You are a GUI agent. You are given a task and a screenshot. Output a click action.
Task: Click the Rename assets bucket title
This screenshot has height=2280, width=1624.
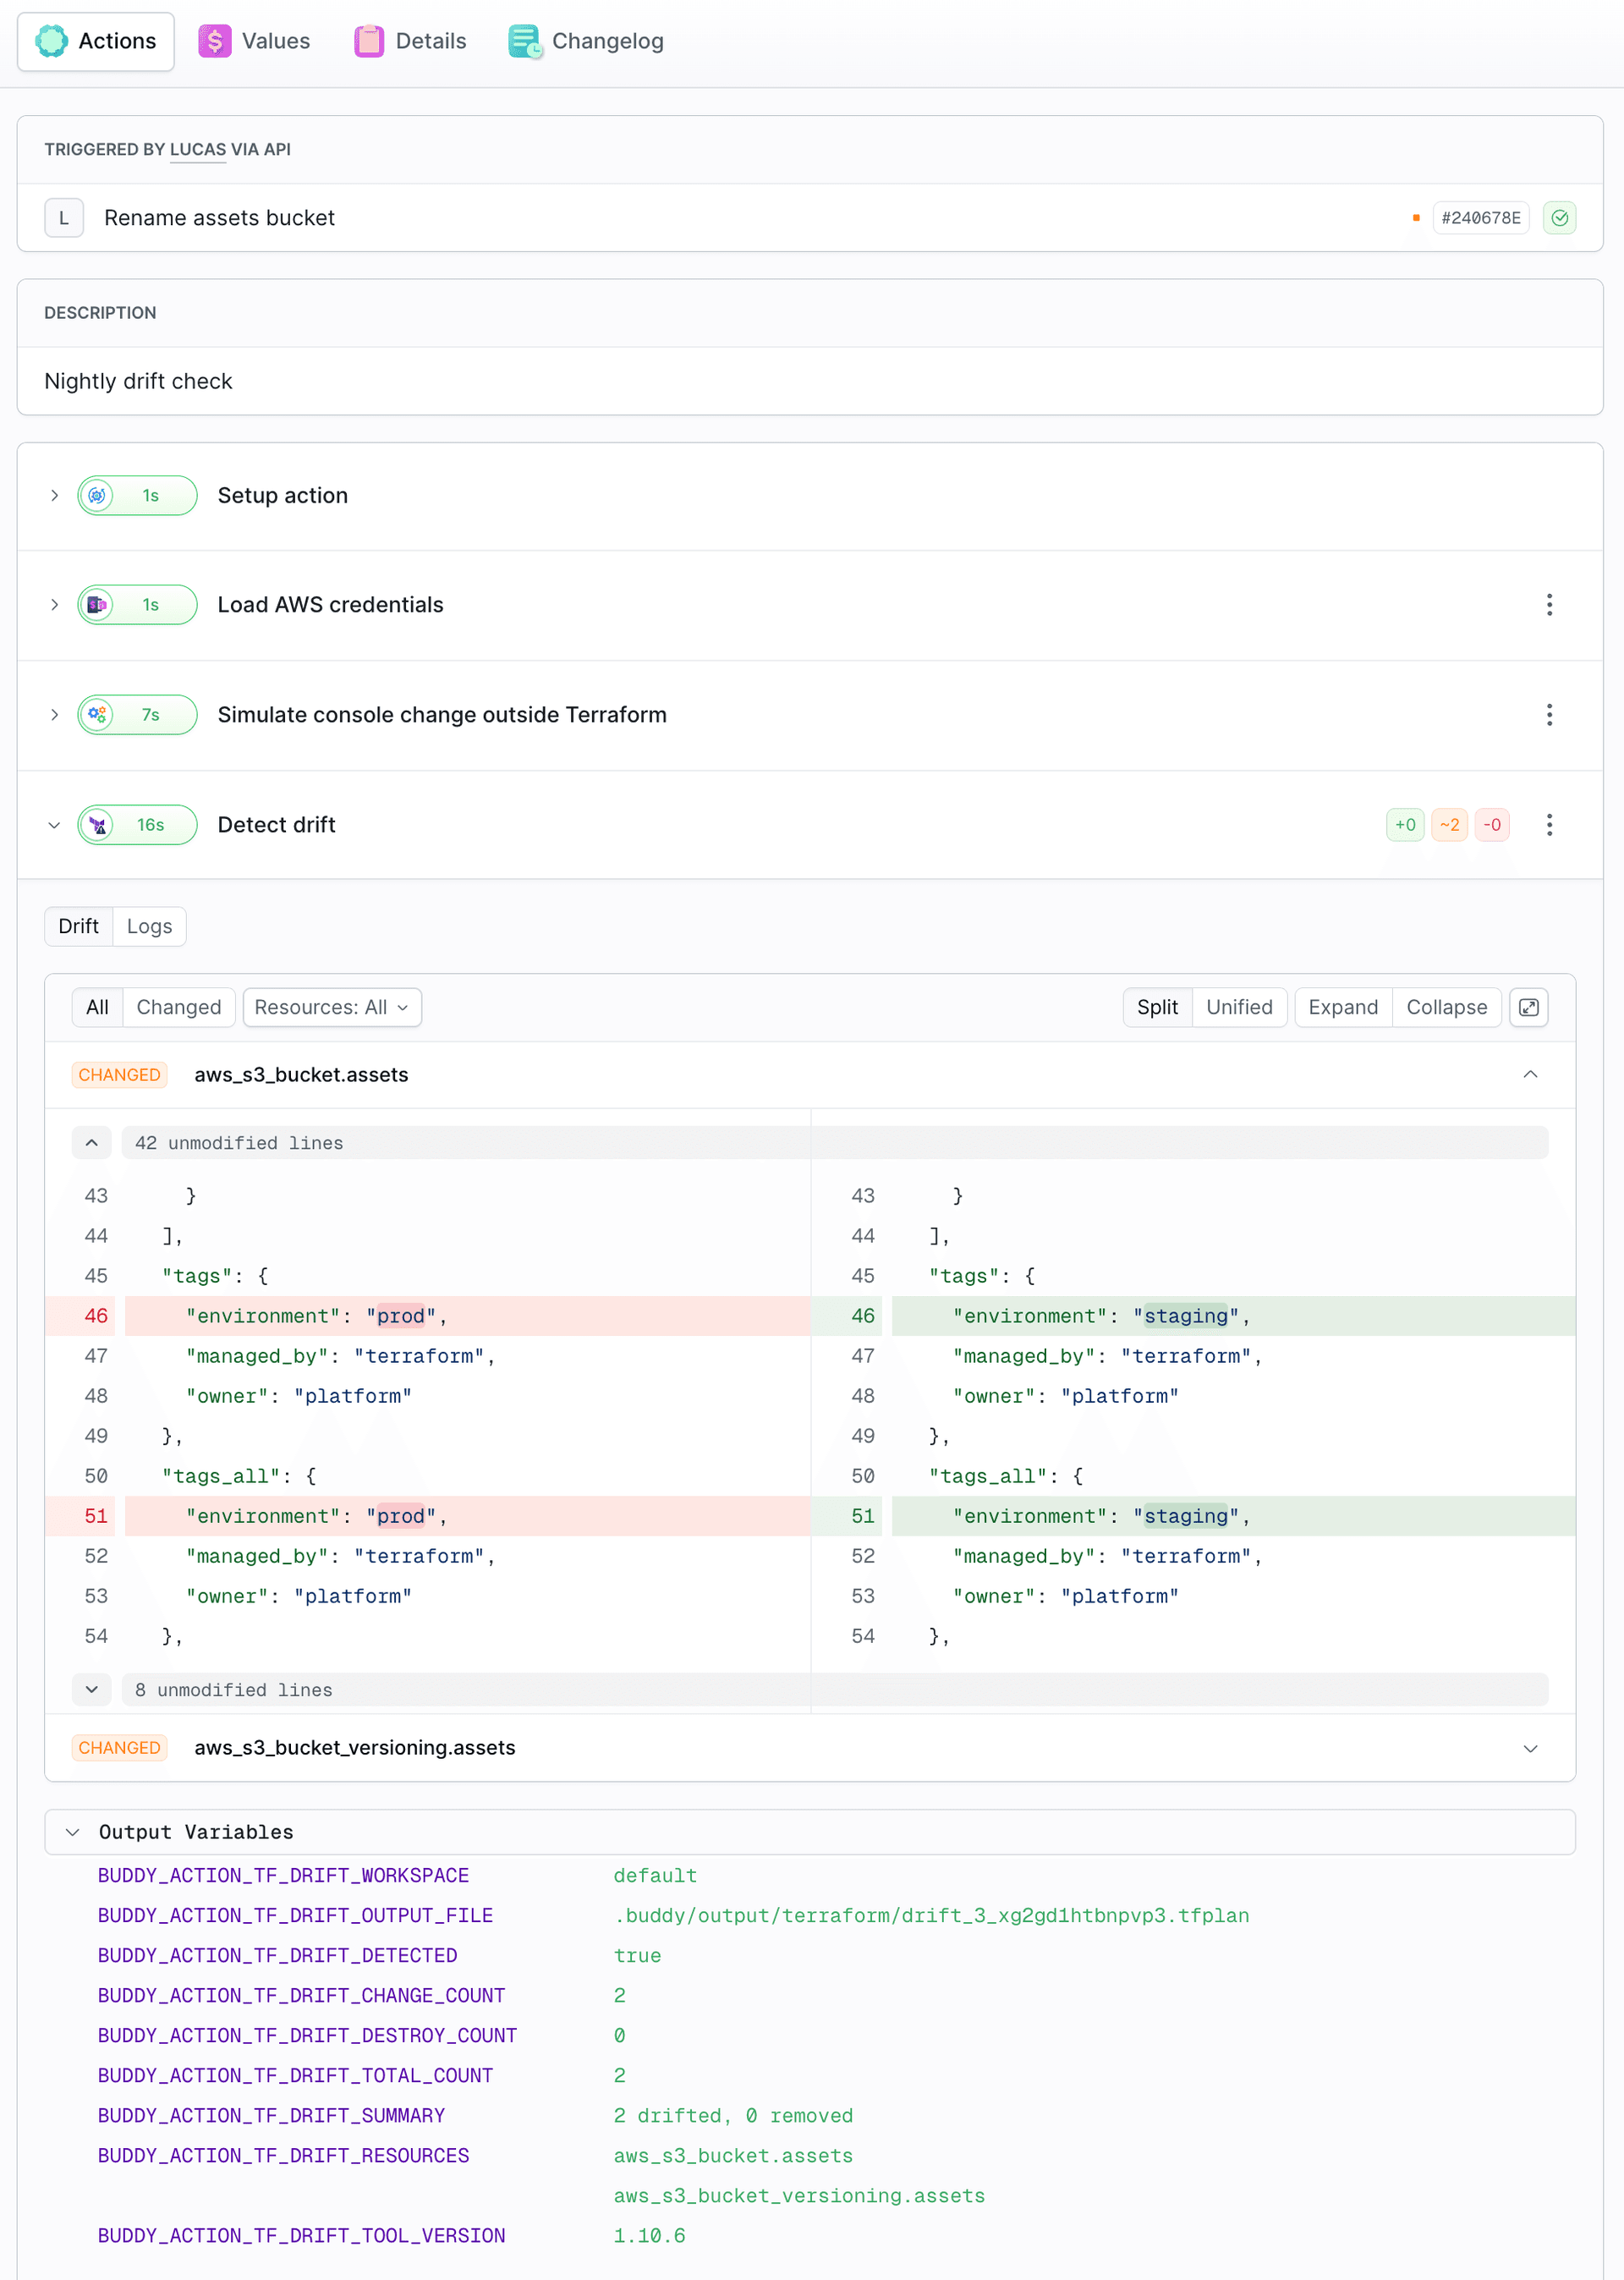219,218
